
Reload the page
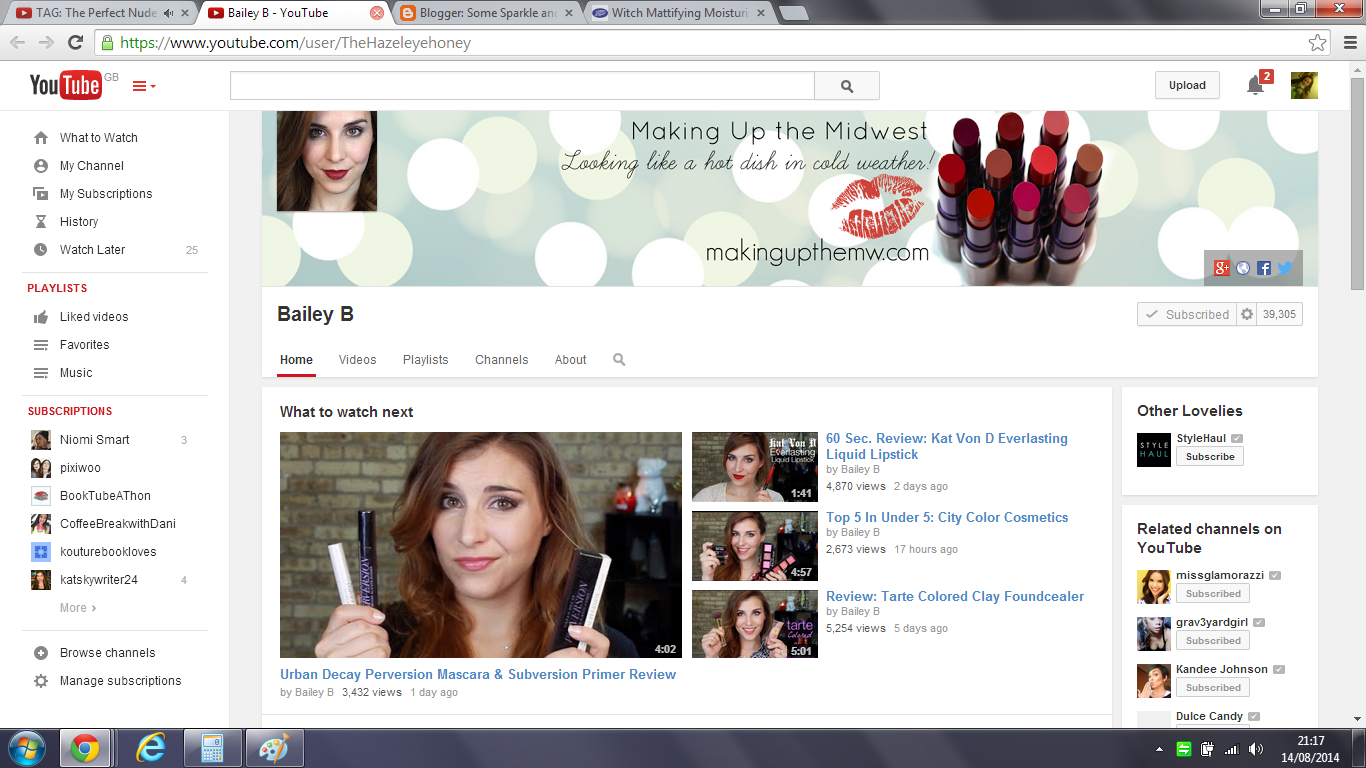point(75,43)
